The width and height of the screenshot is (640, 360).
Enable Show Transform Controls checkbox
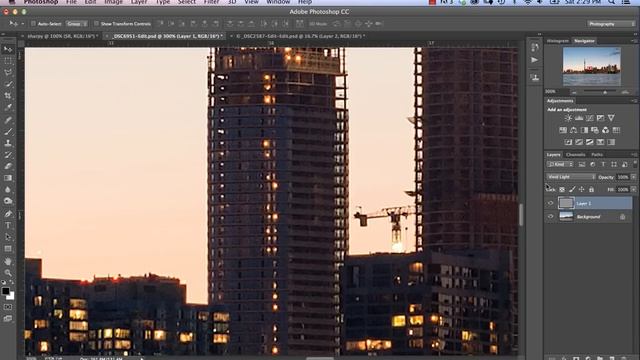[96, 24]
